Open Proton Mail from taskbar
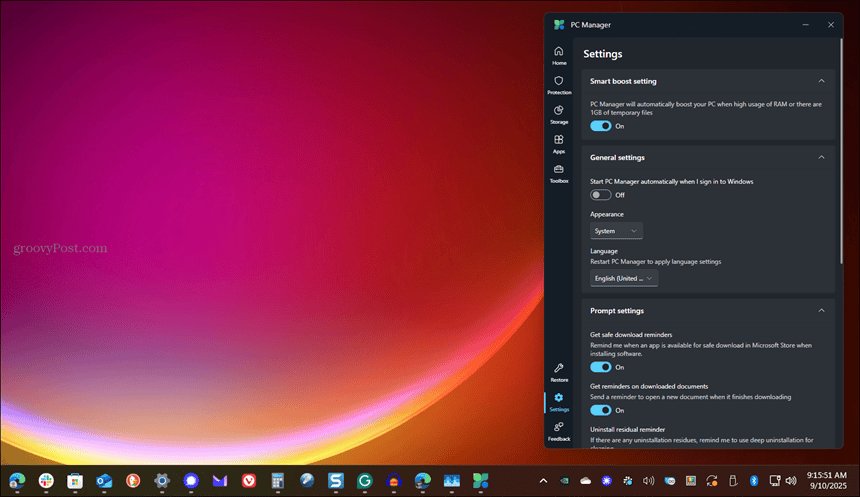 (220, 481)
